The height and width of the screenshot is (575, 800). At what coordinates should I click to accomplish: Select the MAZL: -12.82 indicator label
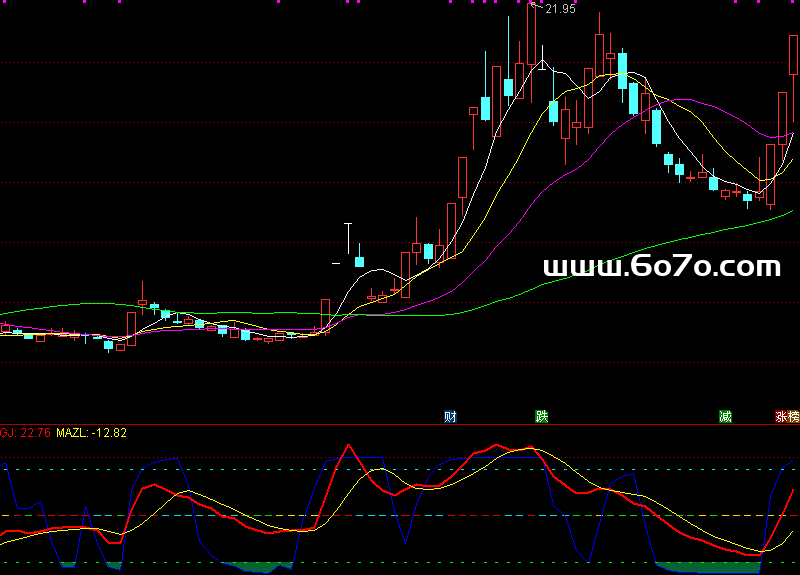coord(91,433)
